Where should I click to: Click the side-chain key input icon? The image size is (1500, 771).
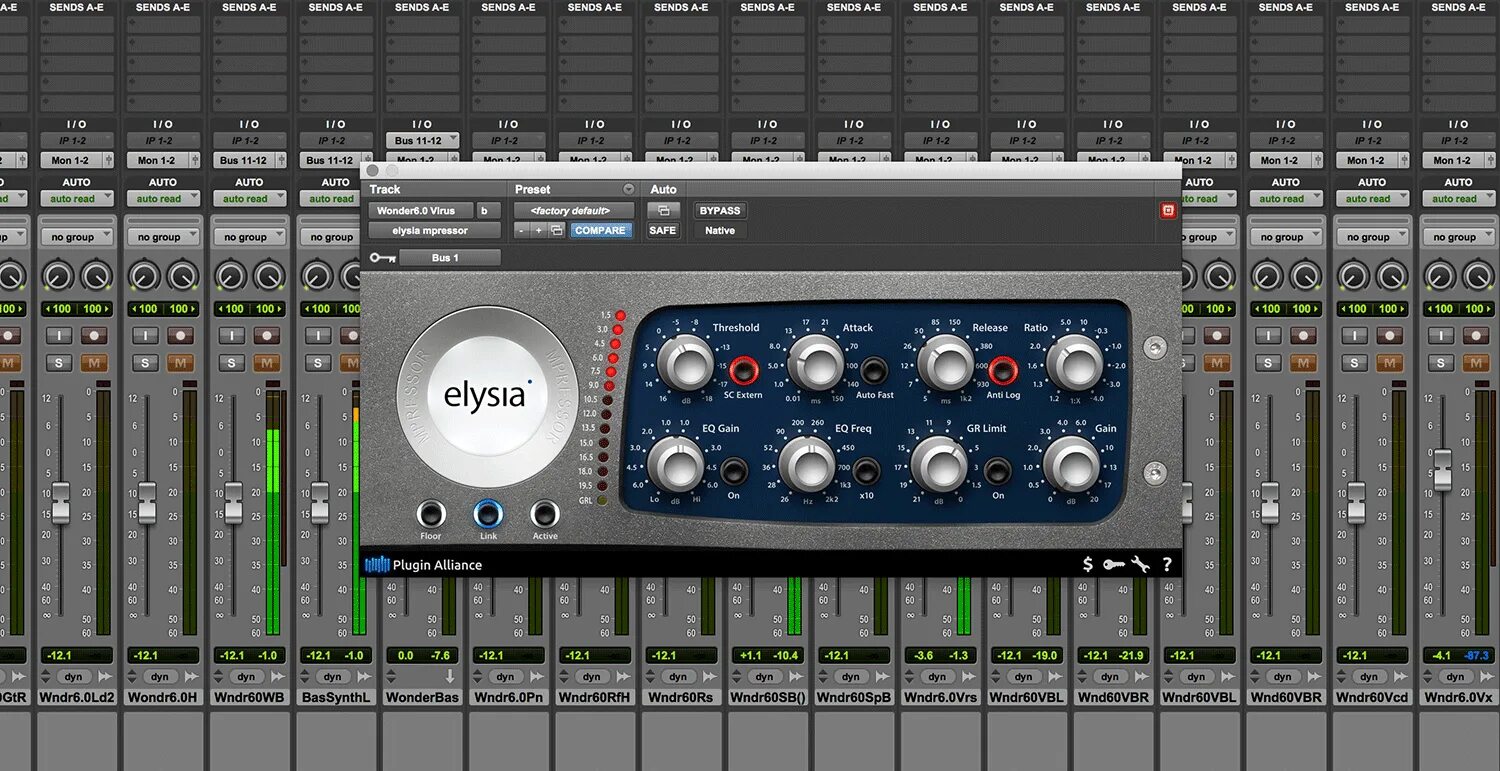click(382, 258)
